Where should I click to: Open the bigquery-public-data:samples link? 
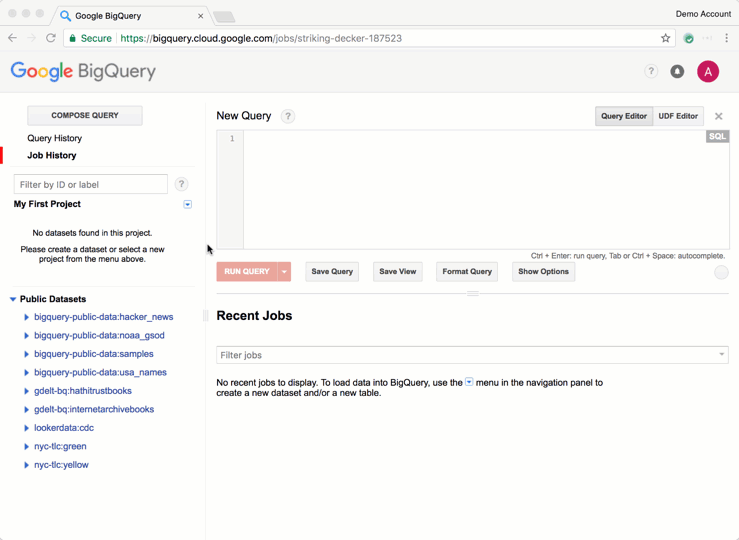pyautogui.click(x=94, y=354)
